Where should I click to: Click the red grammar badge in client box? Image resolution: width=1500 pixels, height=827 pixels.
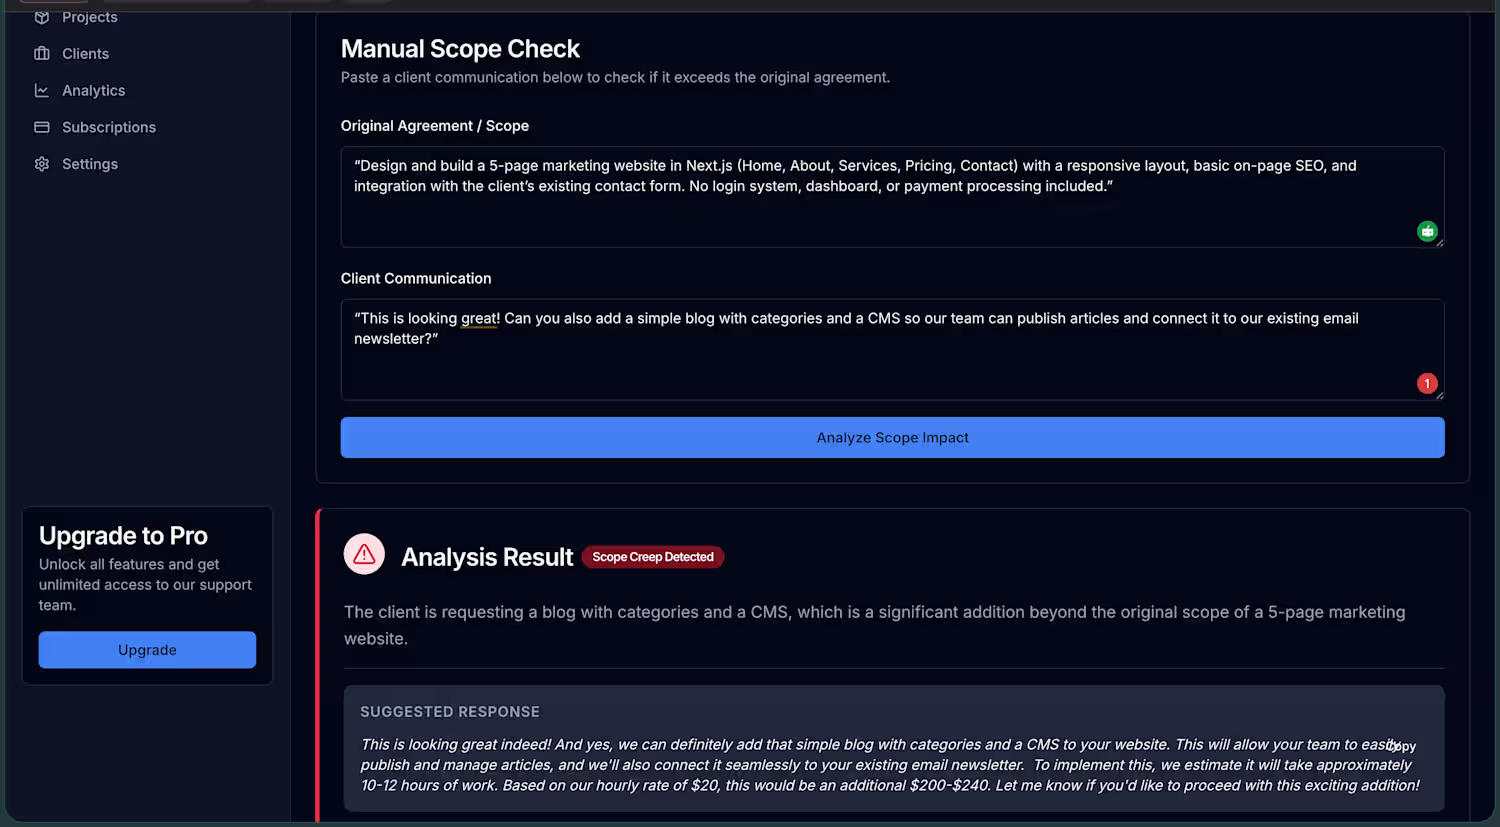pos(1427,383)
